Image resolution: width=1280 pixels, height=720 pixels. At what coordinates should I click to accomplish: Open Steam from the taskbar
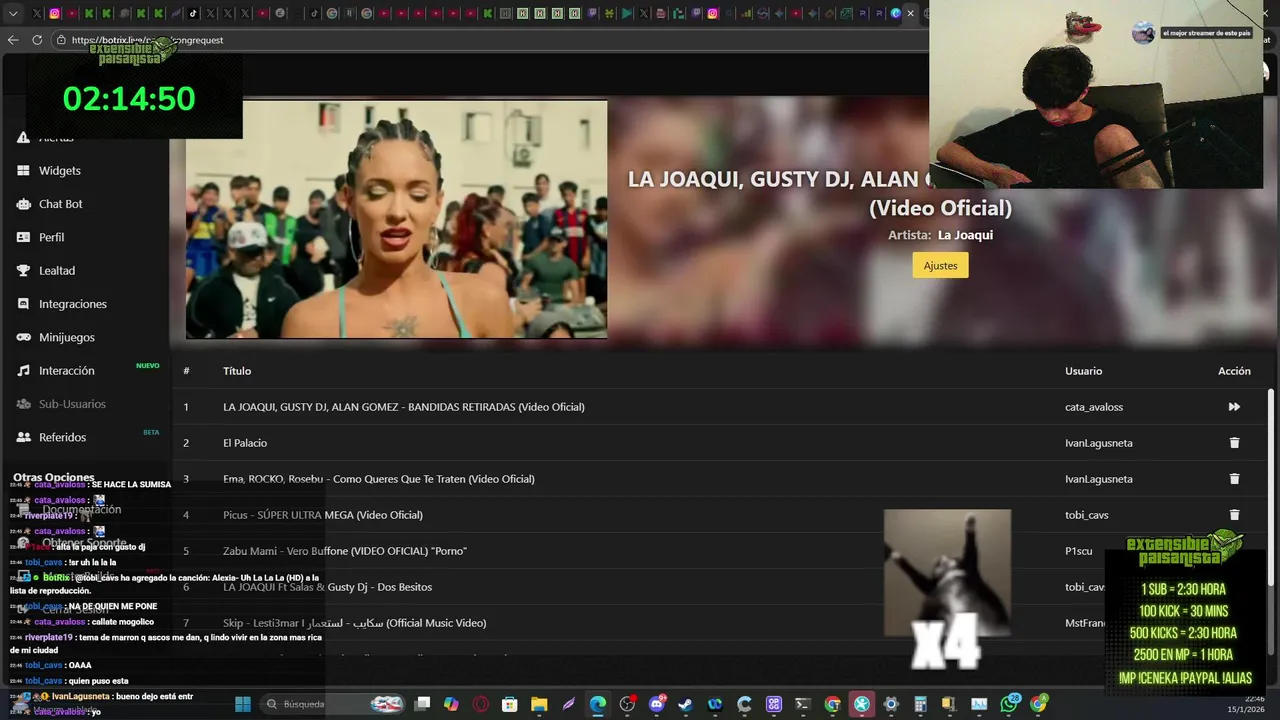685,704
